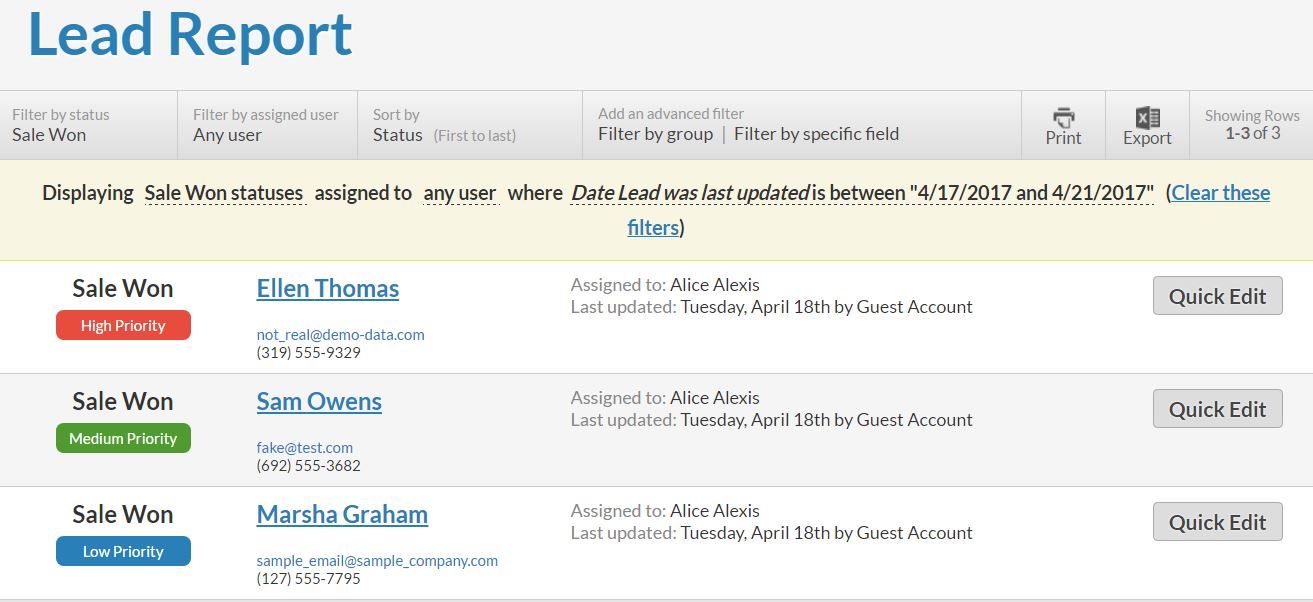This screenshot has width=1313, height=602.
Task: Click Quick Edit for Sam Owens
Action: click(1217, 409)
